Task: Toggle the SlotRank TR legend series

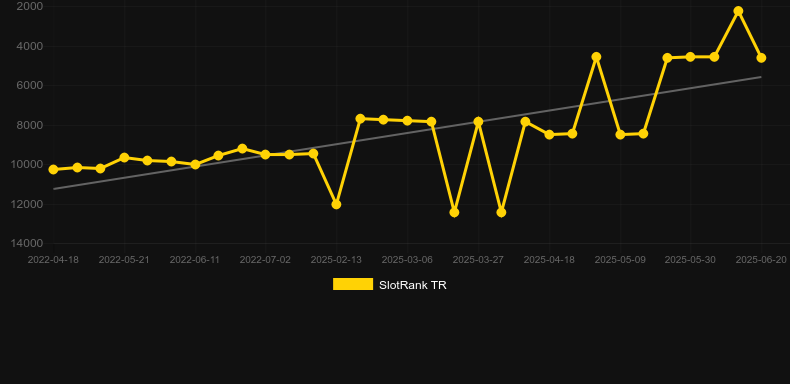Action: click(389, 285)
